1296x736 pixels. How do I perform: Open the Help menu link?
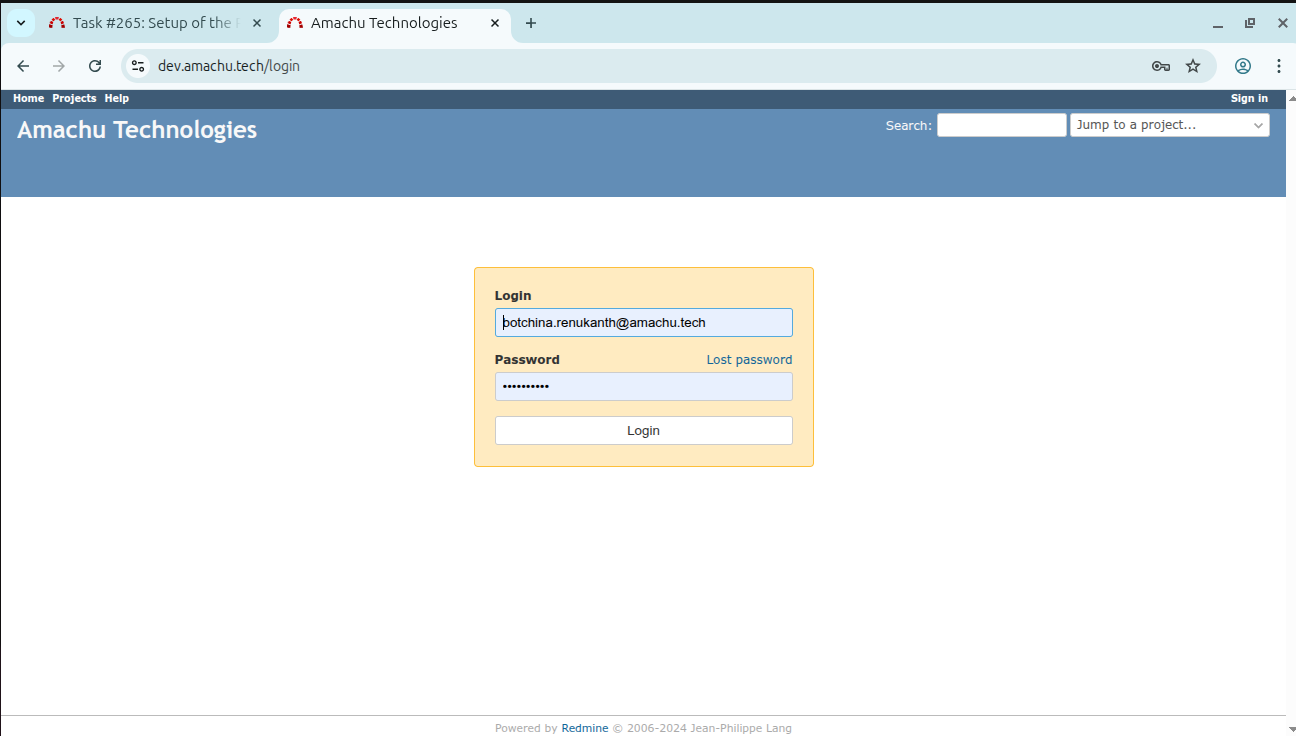pyautogui.click(x=117, y=98)
